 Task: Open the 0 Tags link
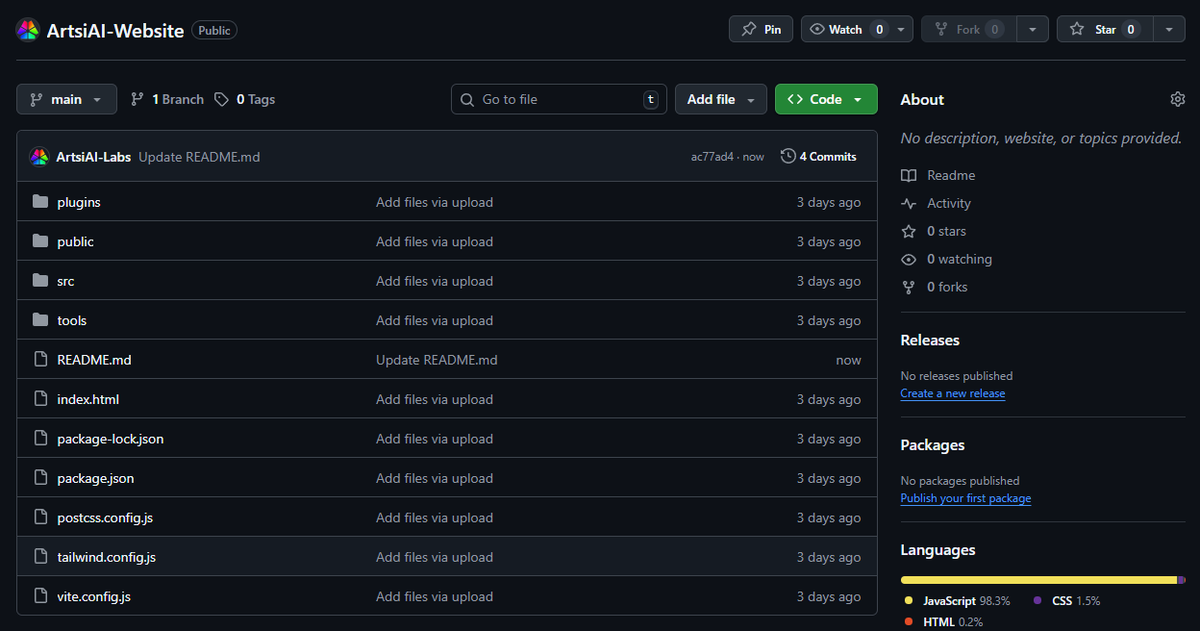pyautogui.click(x=245, y=99)
